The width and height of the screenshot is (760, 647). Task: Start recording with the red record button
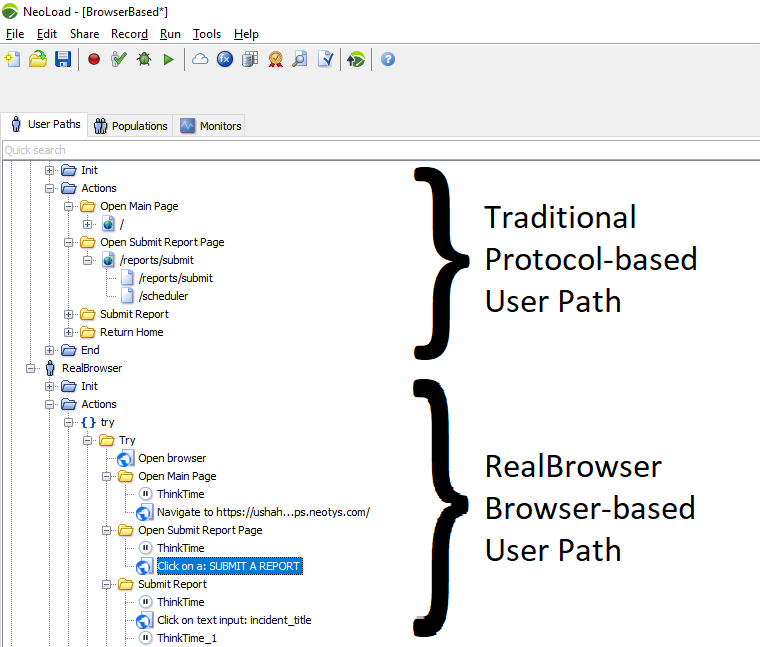[94, 60]
